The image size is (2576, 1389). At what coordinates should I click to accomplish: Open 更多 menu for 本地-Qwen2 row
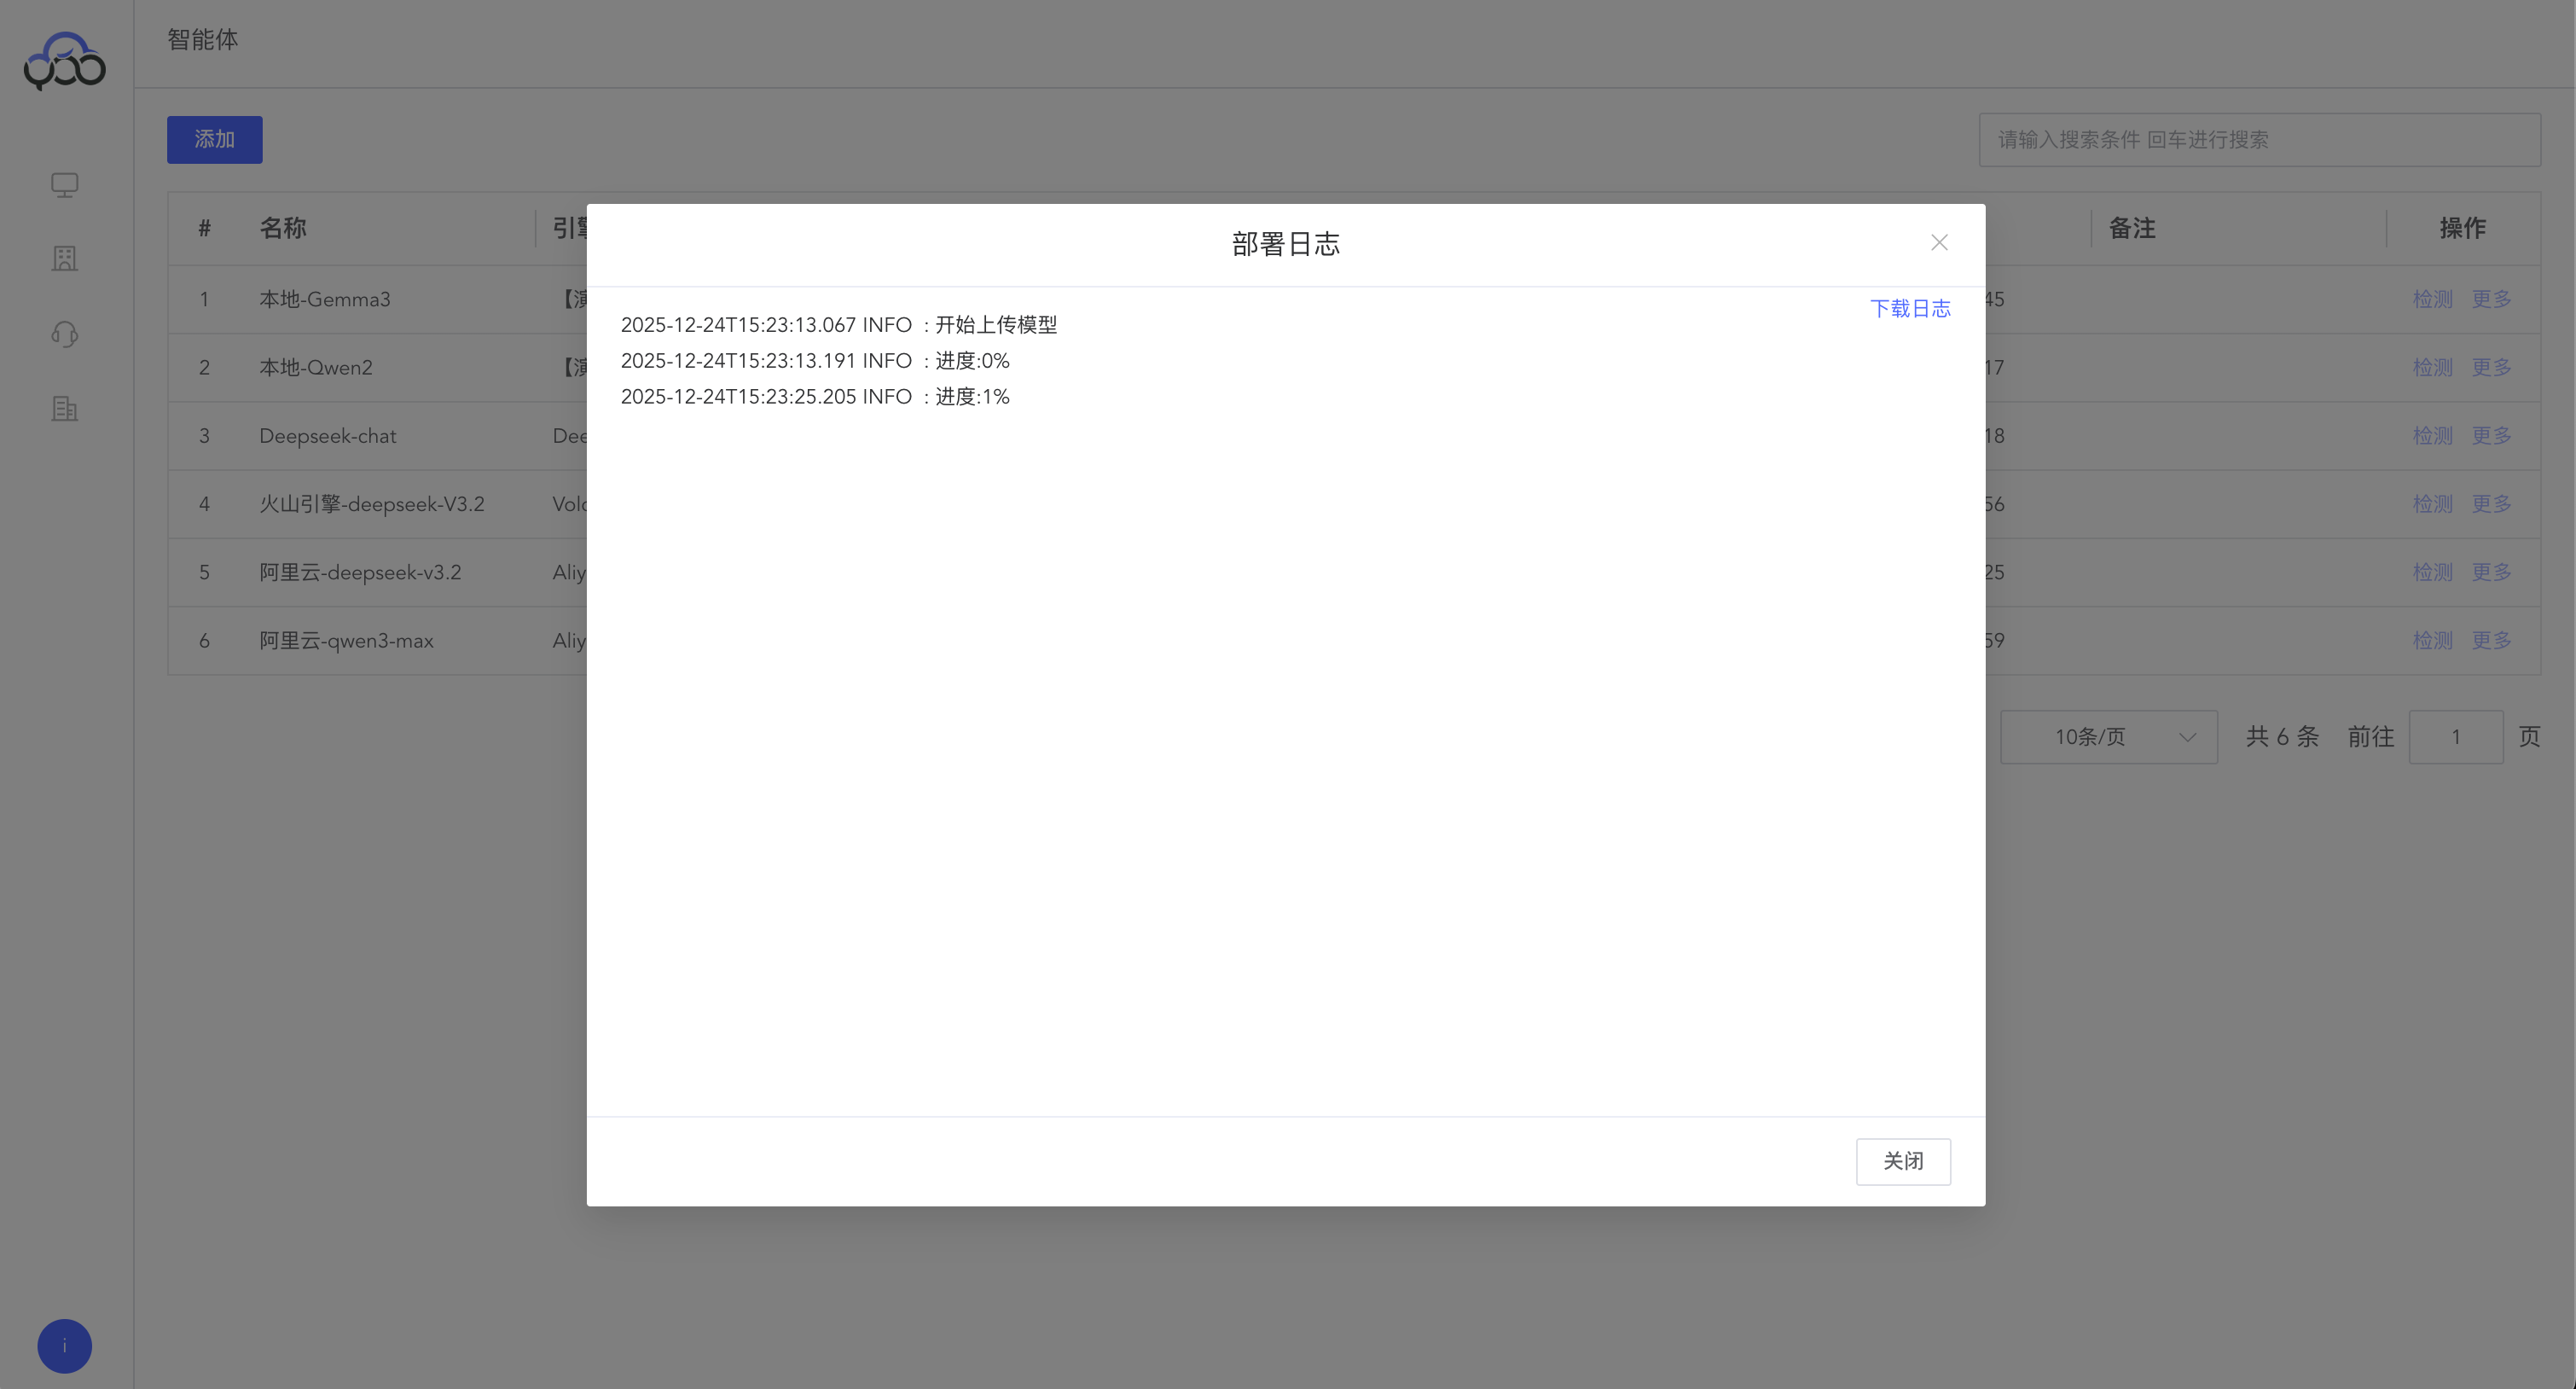click(x=2491, y=367)
